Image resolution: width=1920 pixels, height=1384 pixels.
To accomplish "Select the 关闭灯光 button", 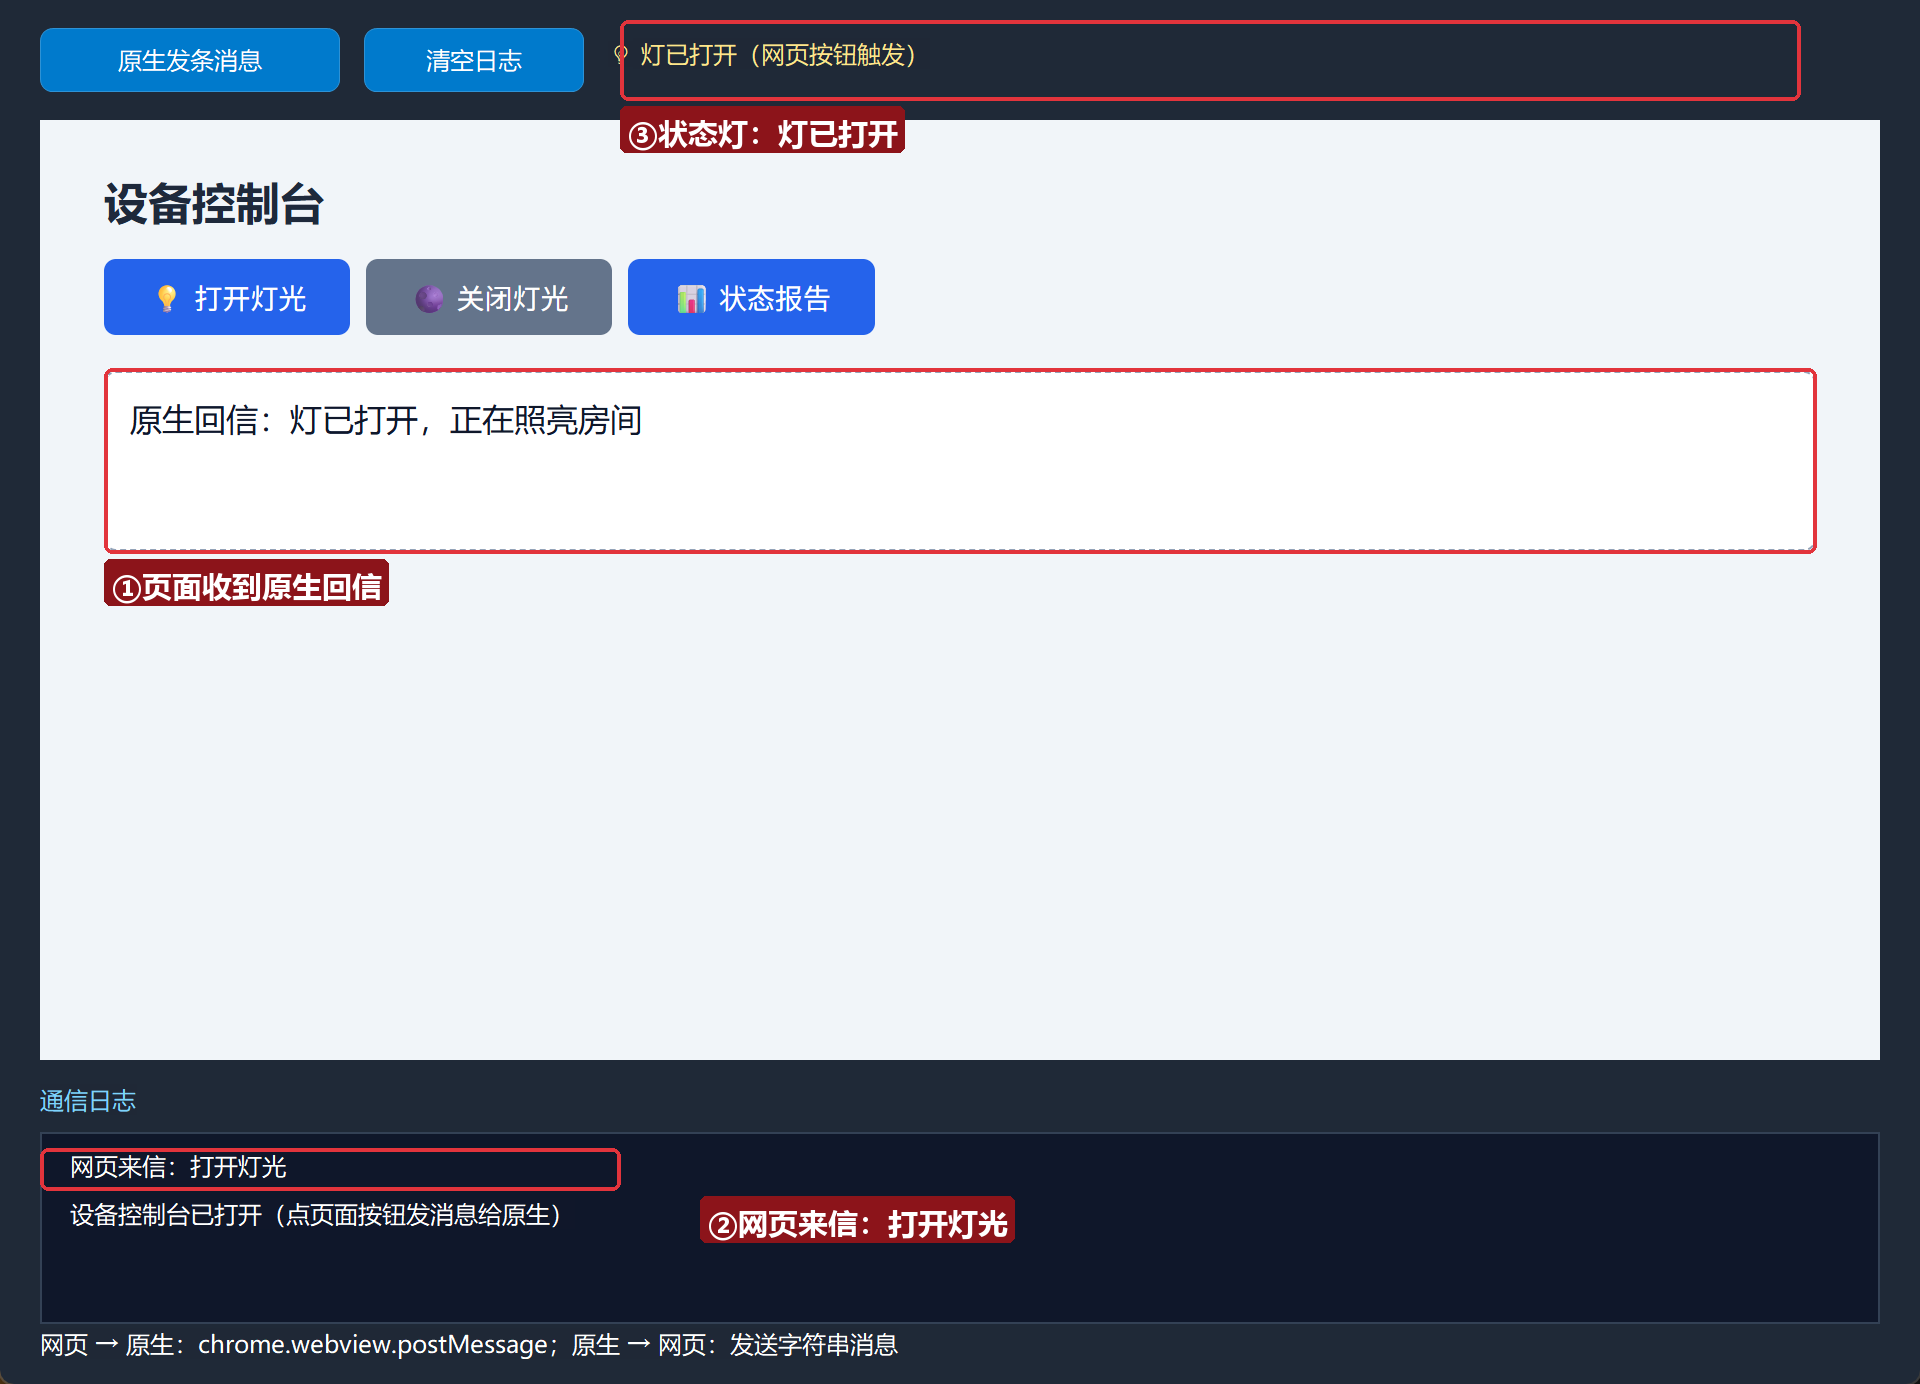I will coord(489,297).
